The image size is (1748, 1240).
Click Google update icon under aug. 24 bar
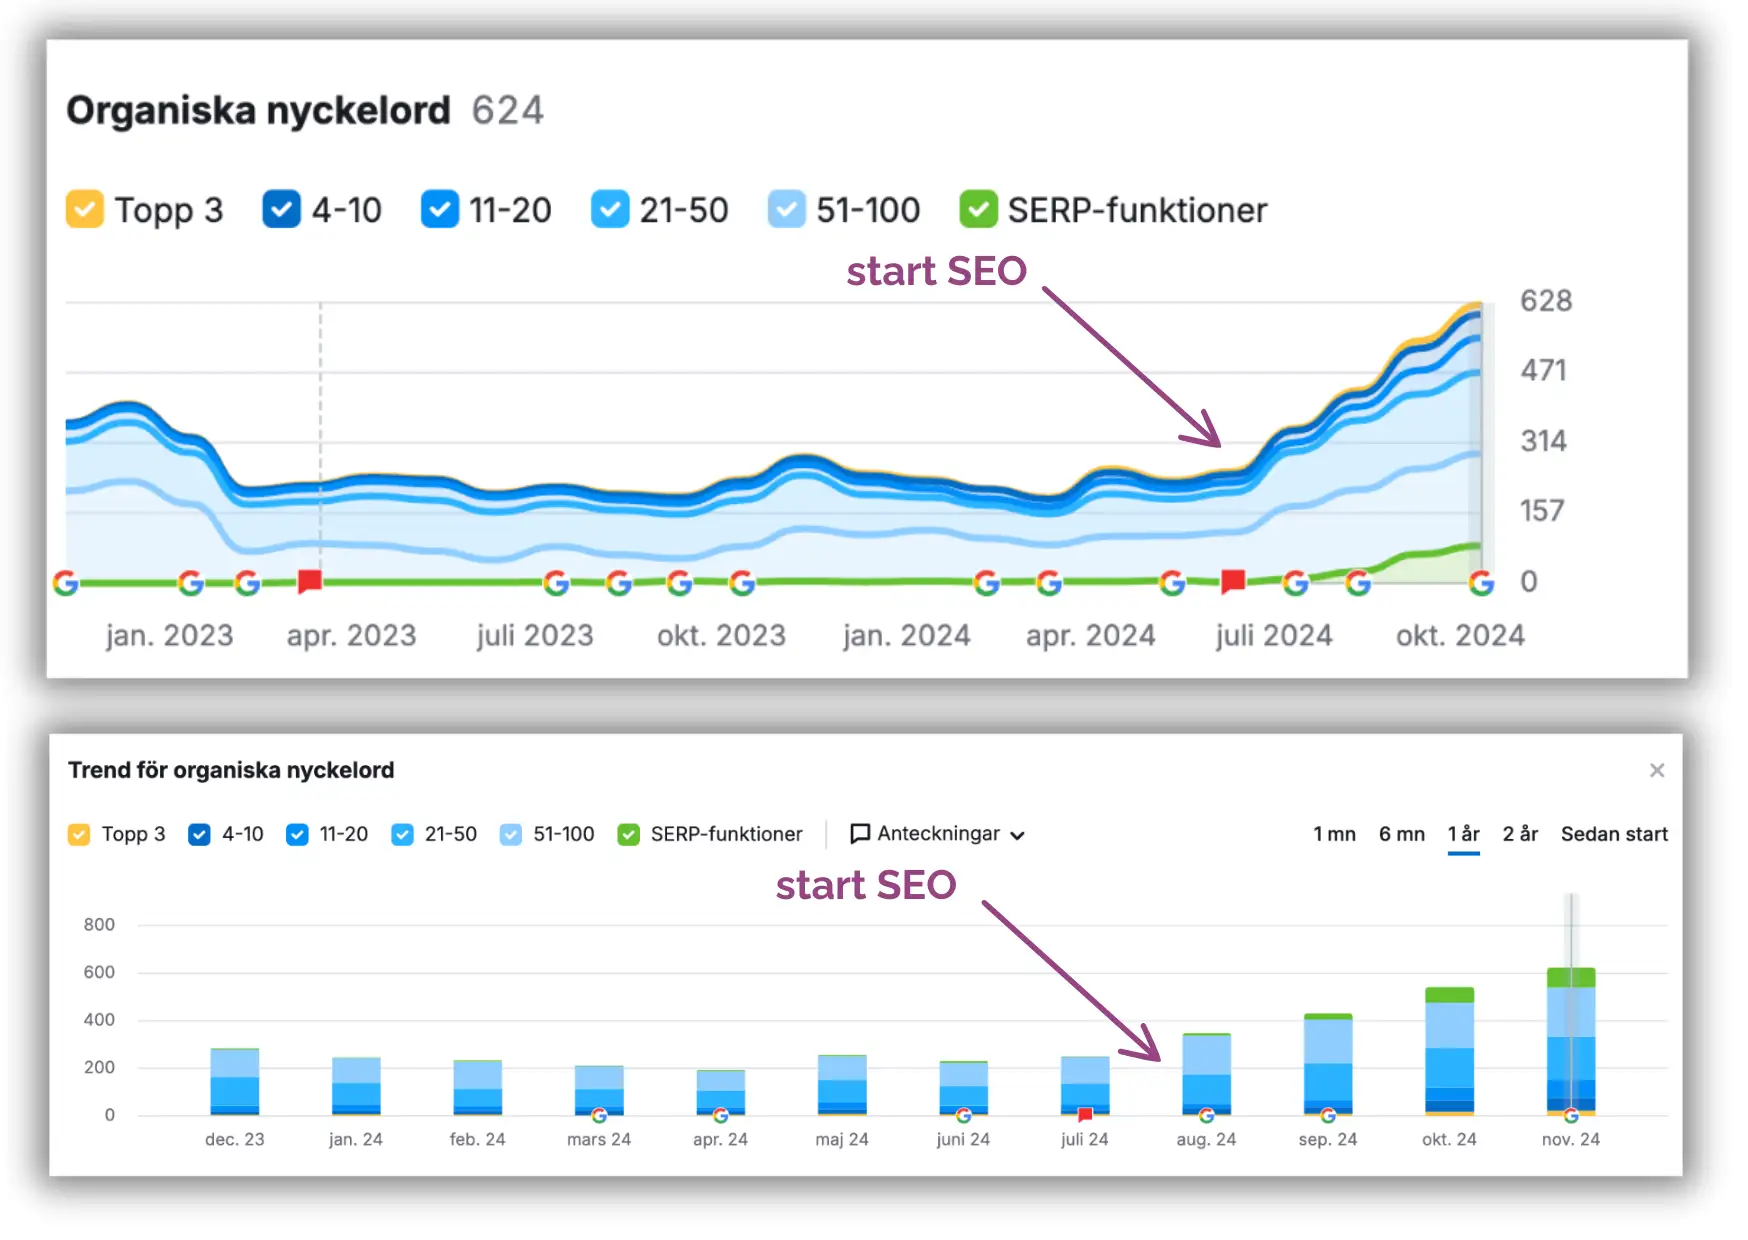(x=1207, y=1115)
